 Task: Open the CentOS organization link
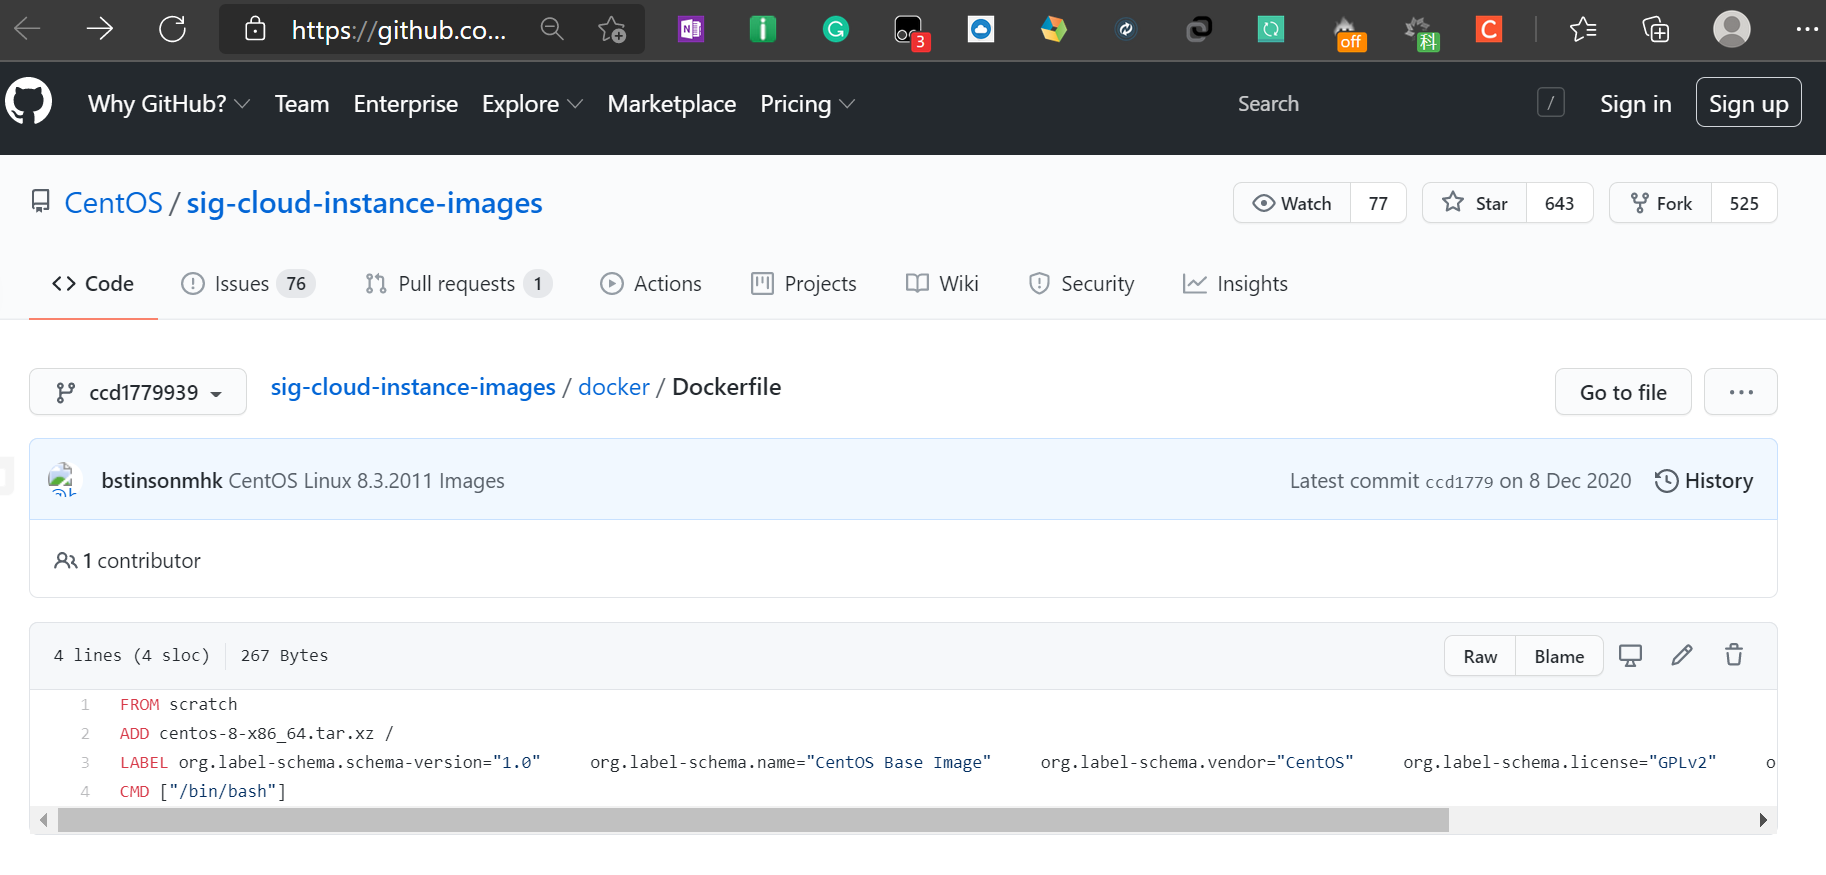[x=114, y=203]
